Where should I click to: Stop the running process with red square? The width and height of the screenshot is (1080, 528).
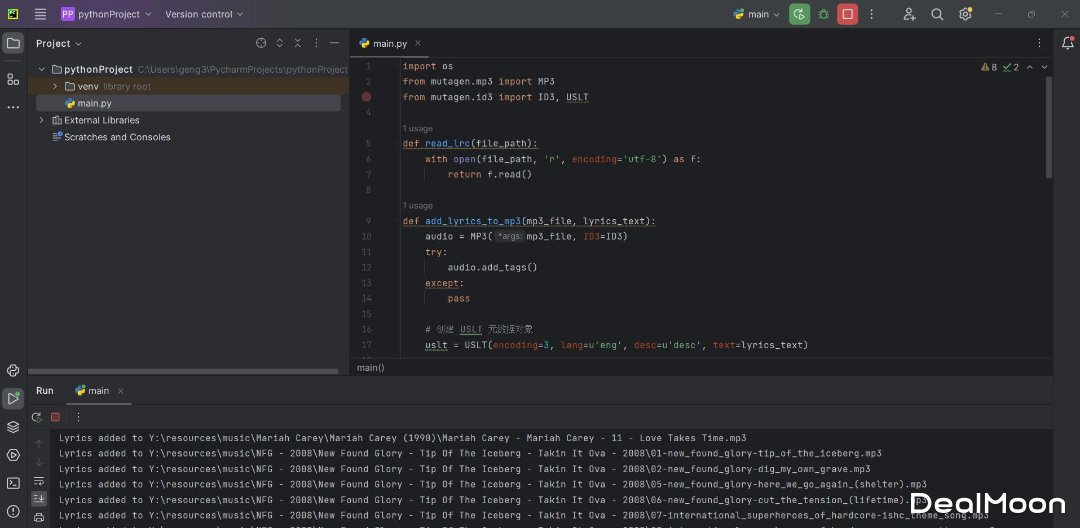tap(848, 14)
